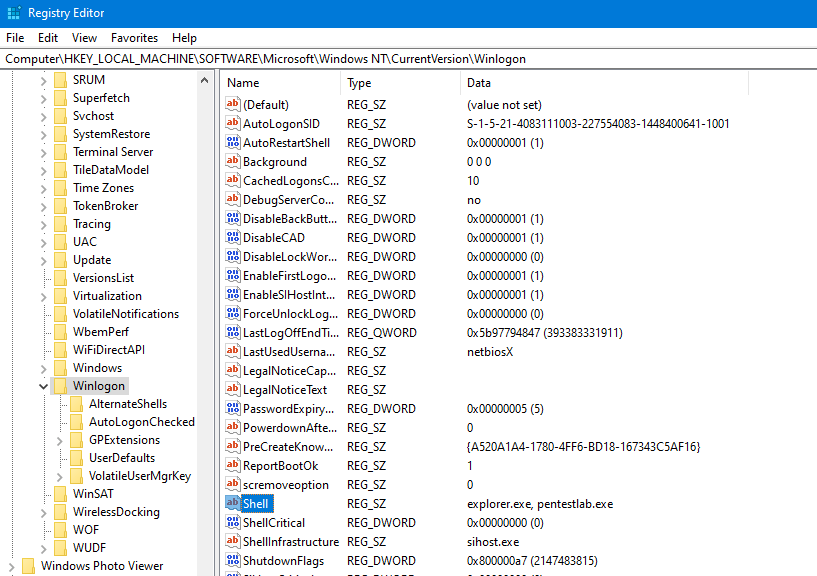Click the string icon beside (Default)
Screen dimensions: 817x576
click(232, 104)
